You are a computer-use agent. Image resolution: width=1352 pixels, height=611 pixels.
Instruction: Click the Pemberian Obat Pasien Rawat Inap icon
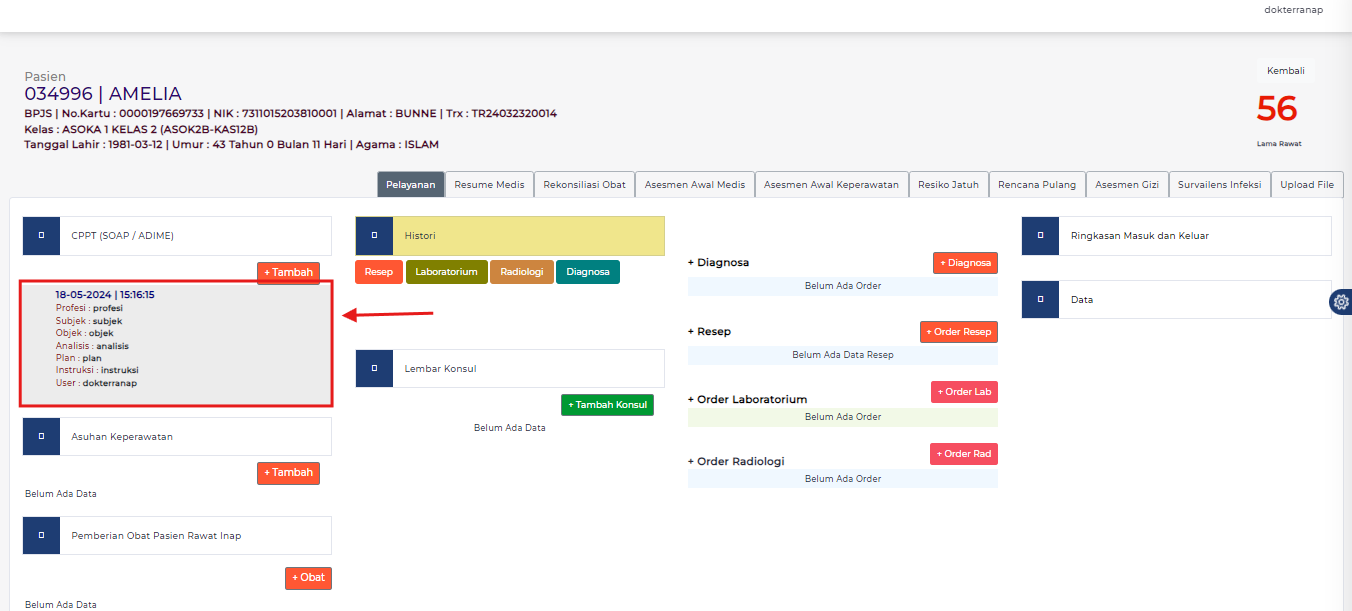click(x=40, y=535)
